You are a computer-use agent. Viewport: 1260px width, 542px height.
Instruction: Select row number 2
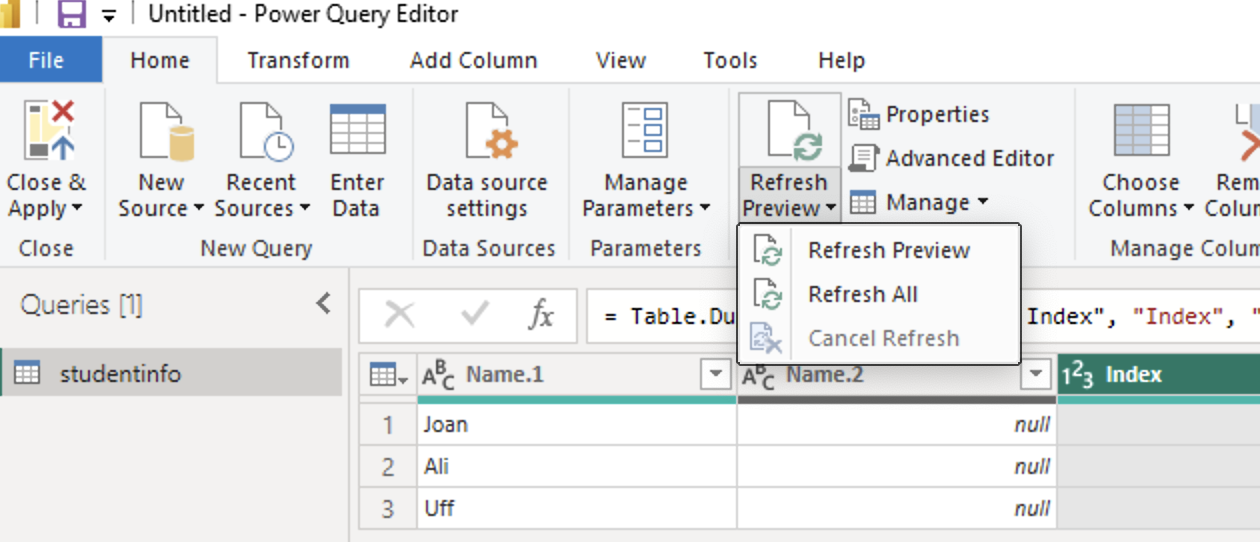point(388,466)
